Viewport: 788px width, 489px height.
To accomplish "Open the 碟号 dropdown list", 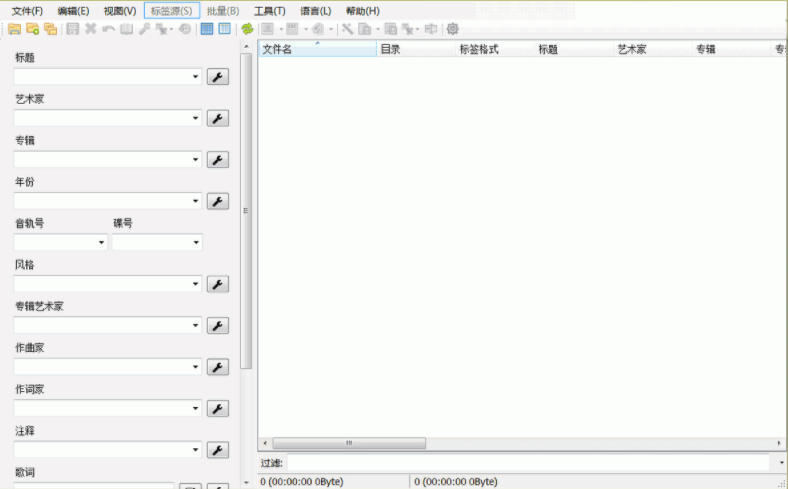I will pyautogui.click(x=195, y=243).
